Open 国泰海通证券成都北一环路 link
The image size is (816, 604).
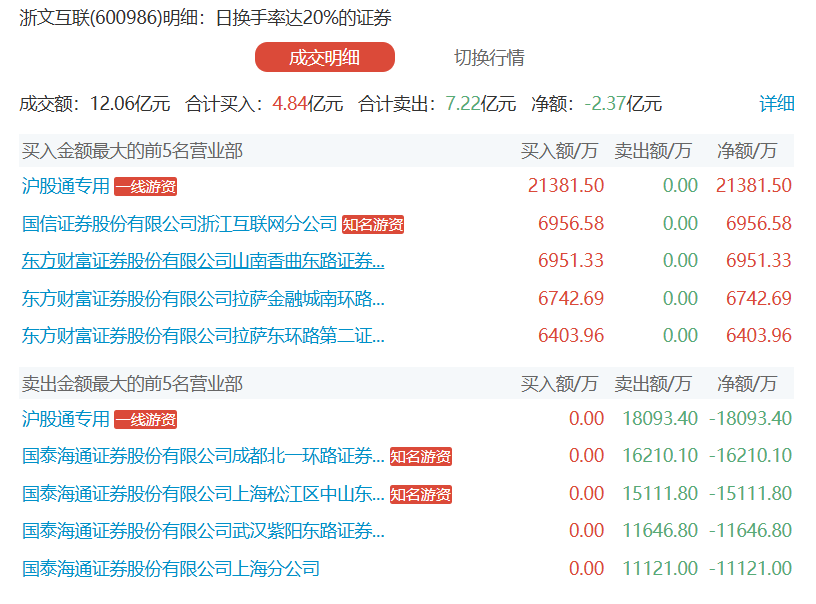tap(203, 456)
